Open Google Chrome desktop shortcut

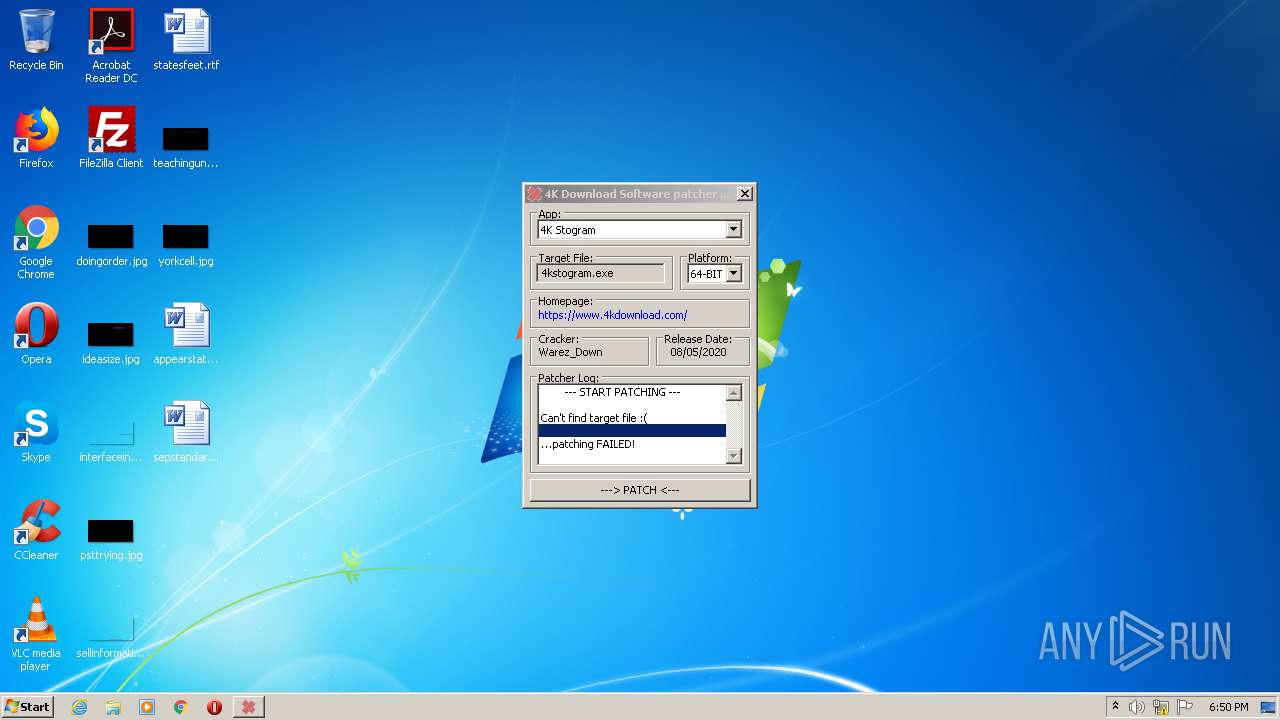click(x=36, y=242)
